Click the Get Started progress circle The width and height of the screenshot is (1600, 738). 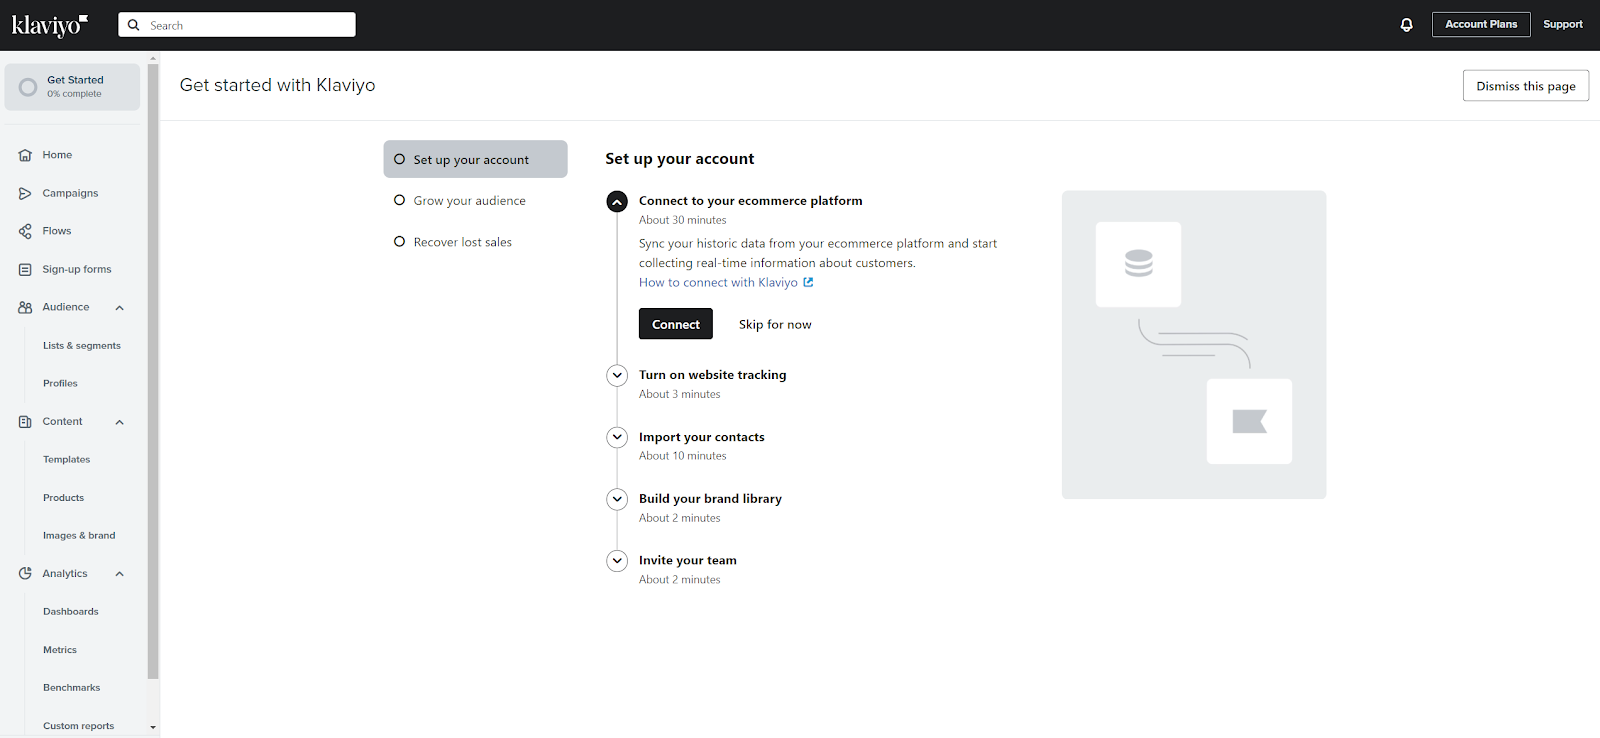point(28,87)
